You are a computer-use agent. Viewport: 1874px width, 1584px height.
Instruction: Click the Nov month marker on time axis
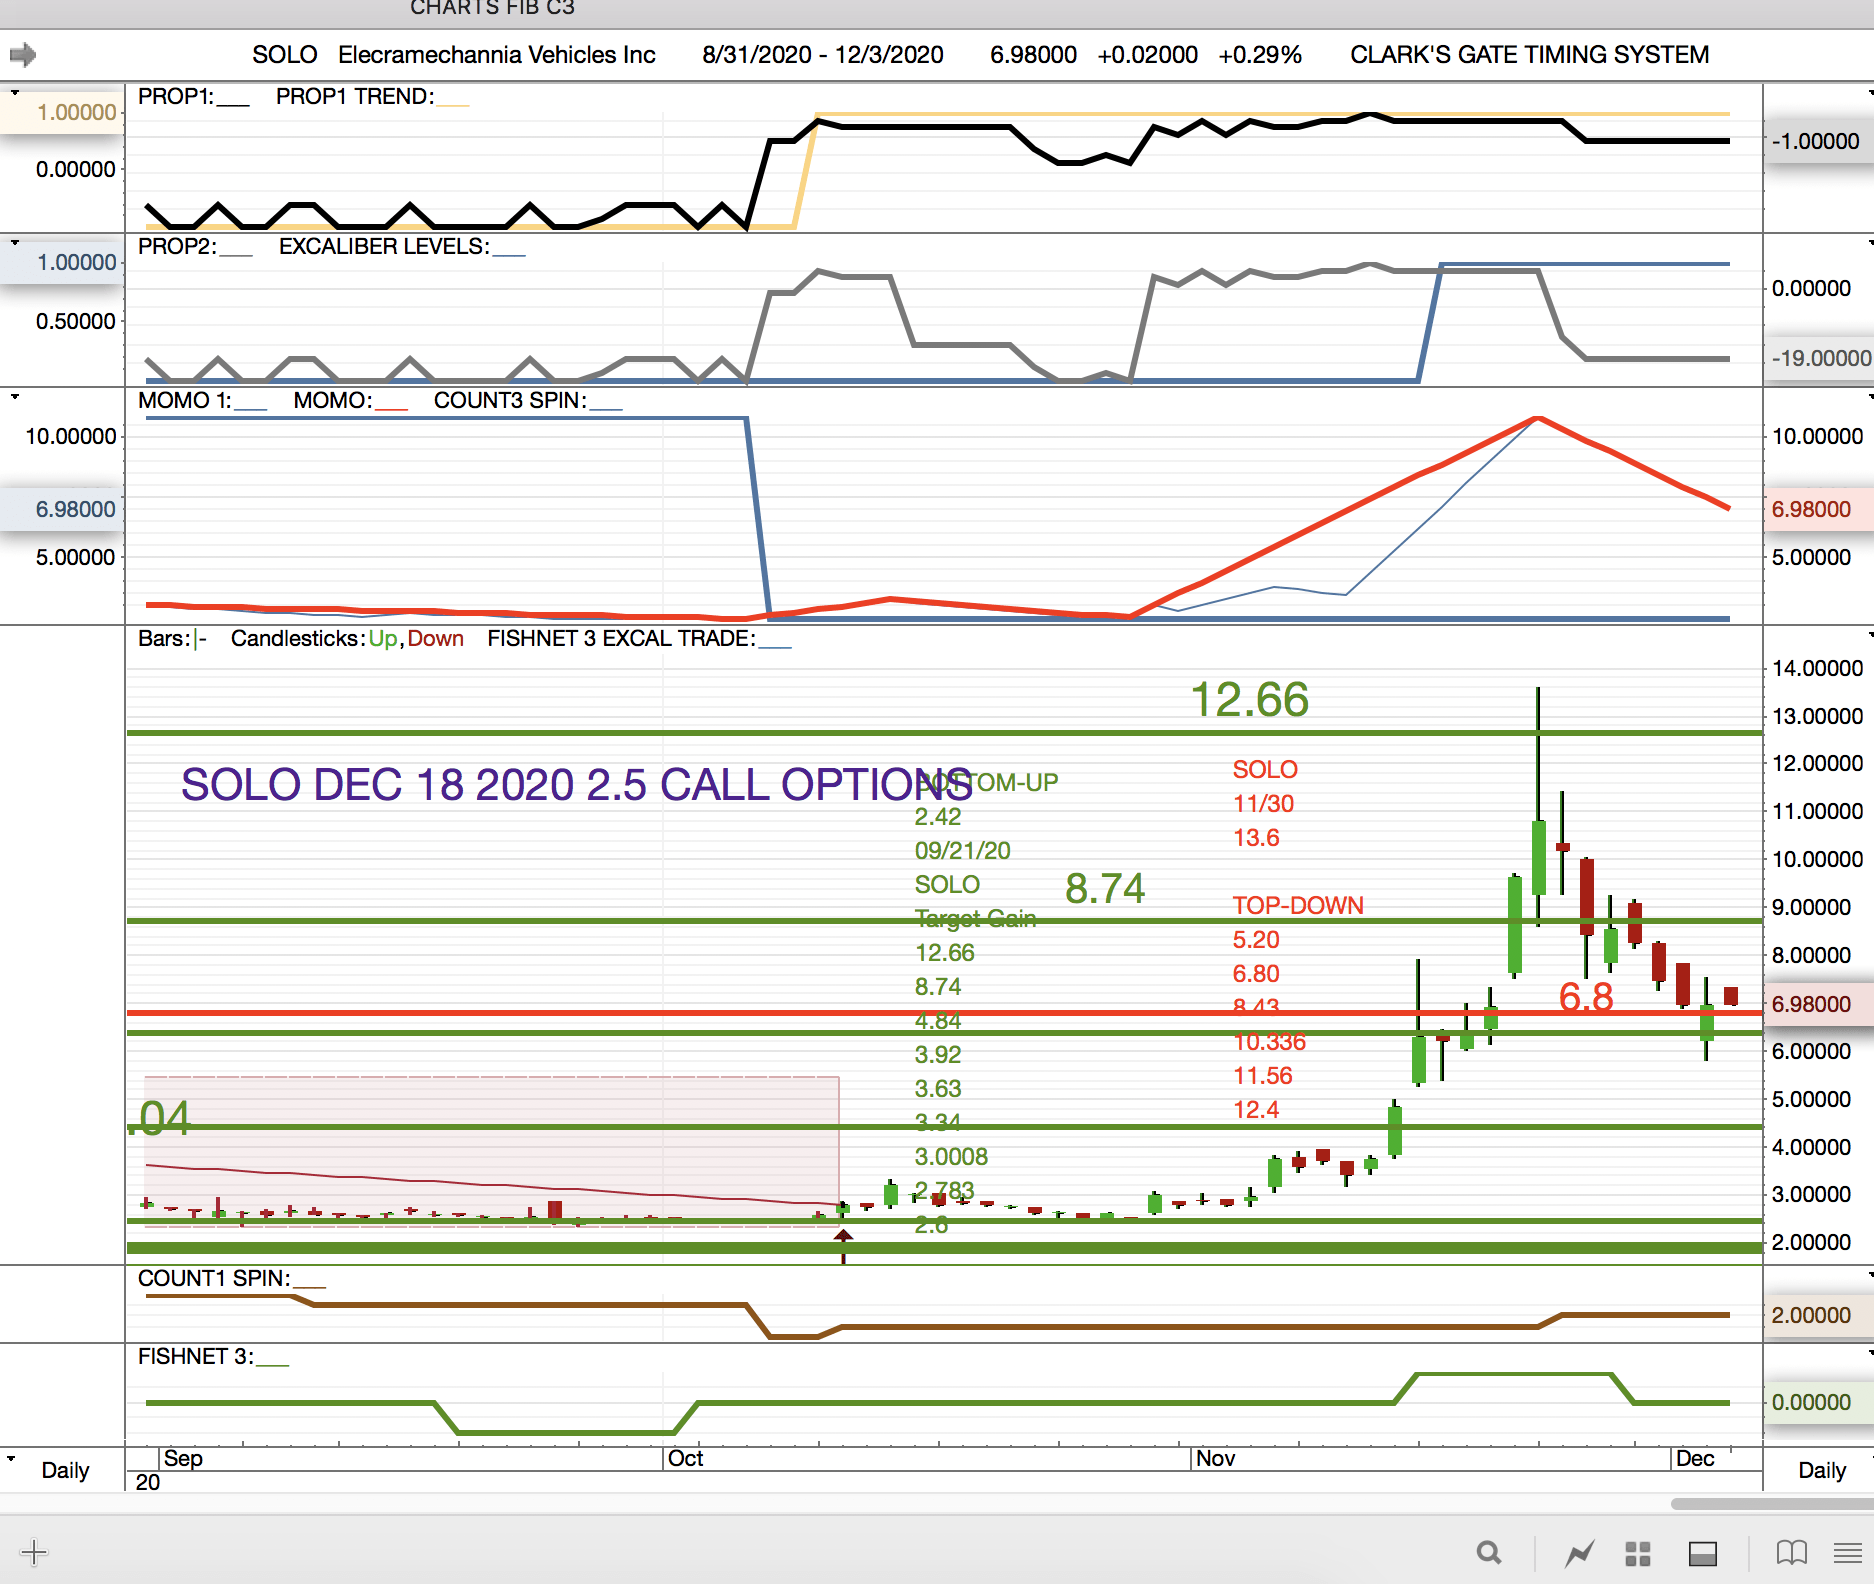point(1215,1458)
